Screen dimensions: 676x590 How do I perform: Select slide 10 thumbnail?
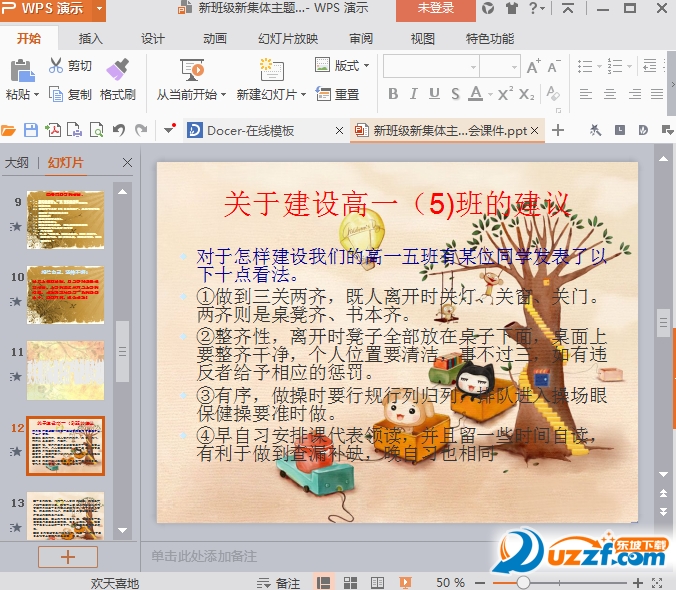(66, 295)
